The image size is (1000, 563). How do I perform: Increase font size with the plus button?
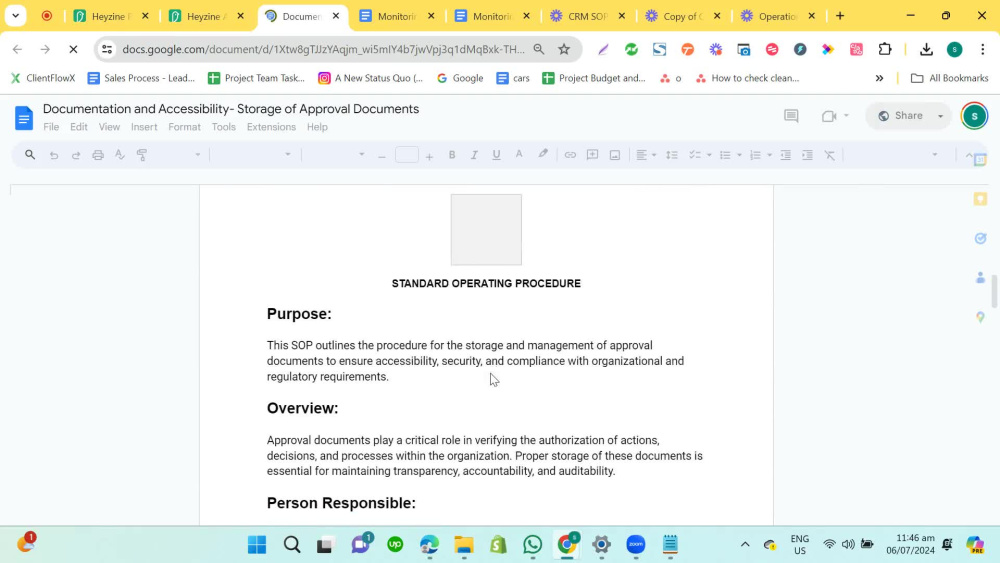click(429, 156)
